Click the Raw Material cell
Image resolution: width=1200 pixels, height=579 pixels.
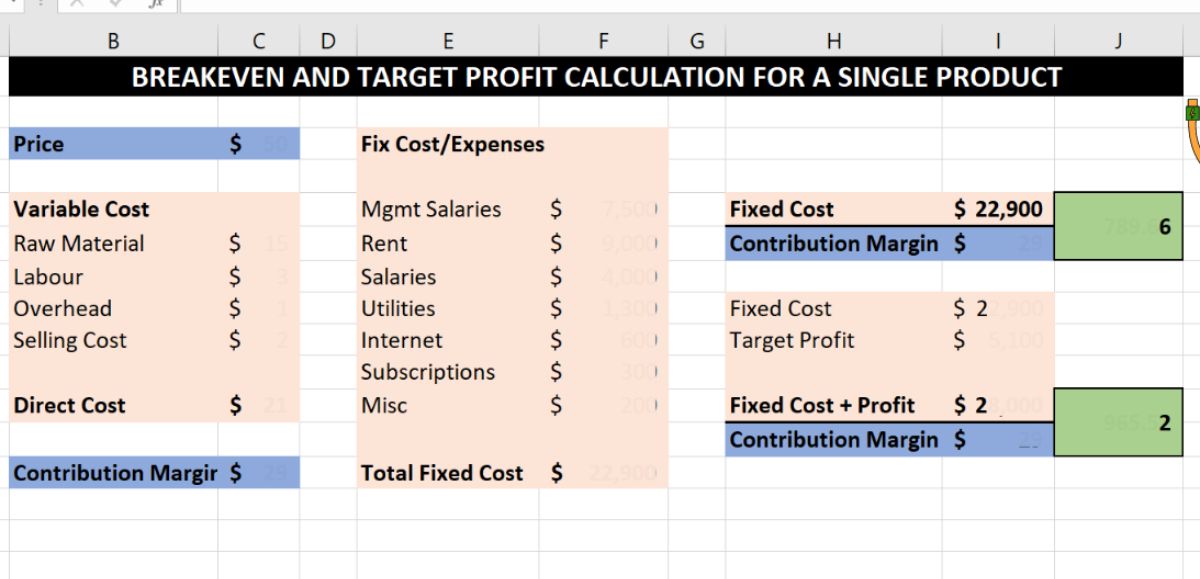point(113,243)
